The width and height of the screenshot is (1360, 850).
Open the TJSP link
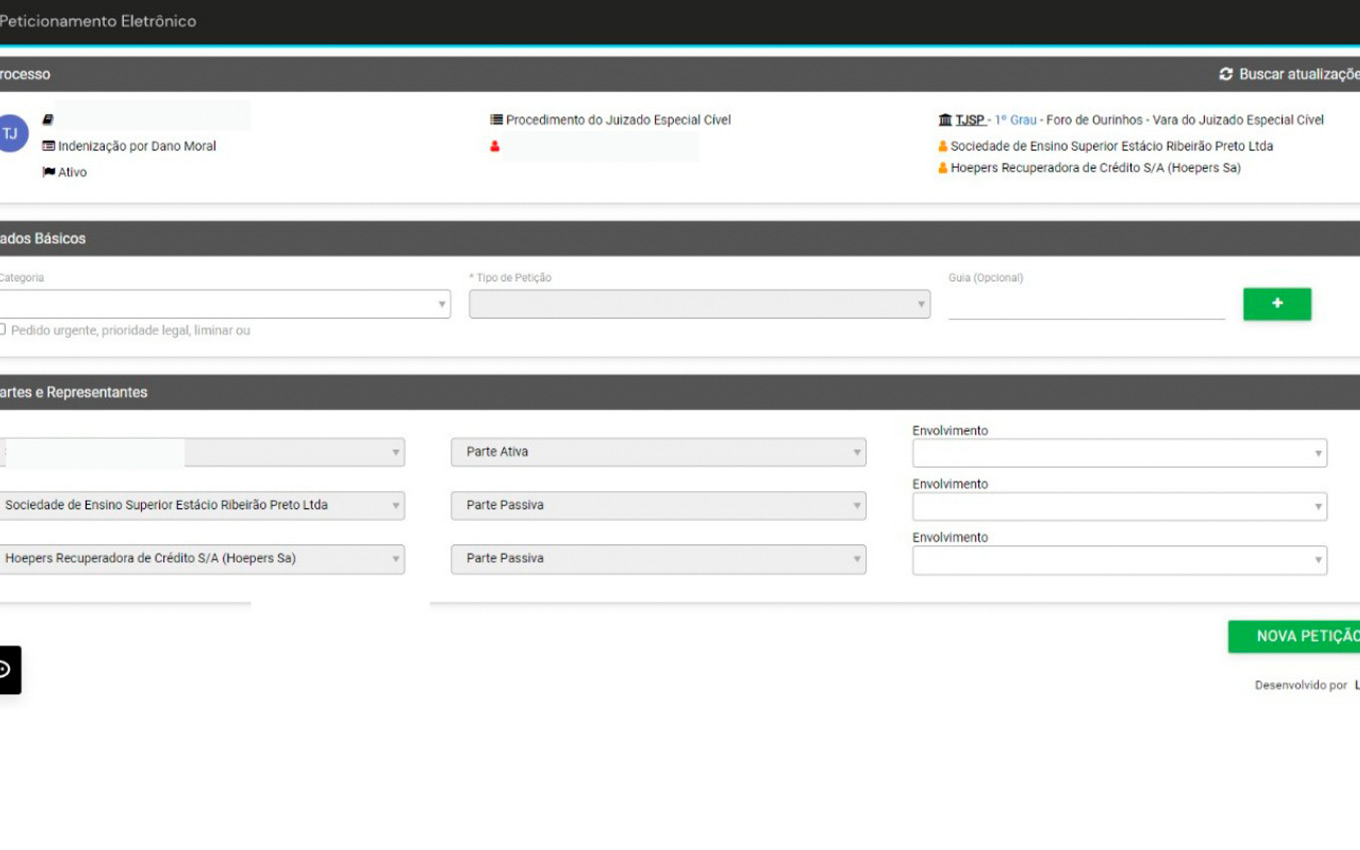(x=969, y=120)
